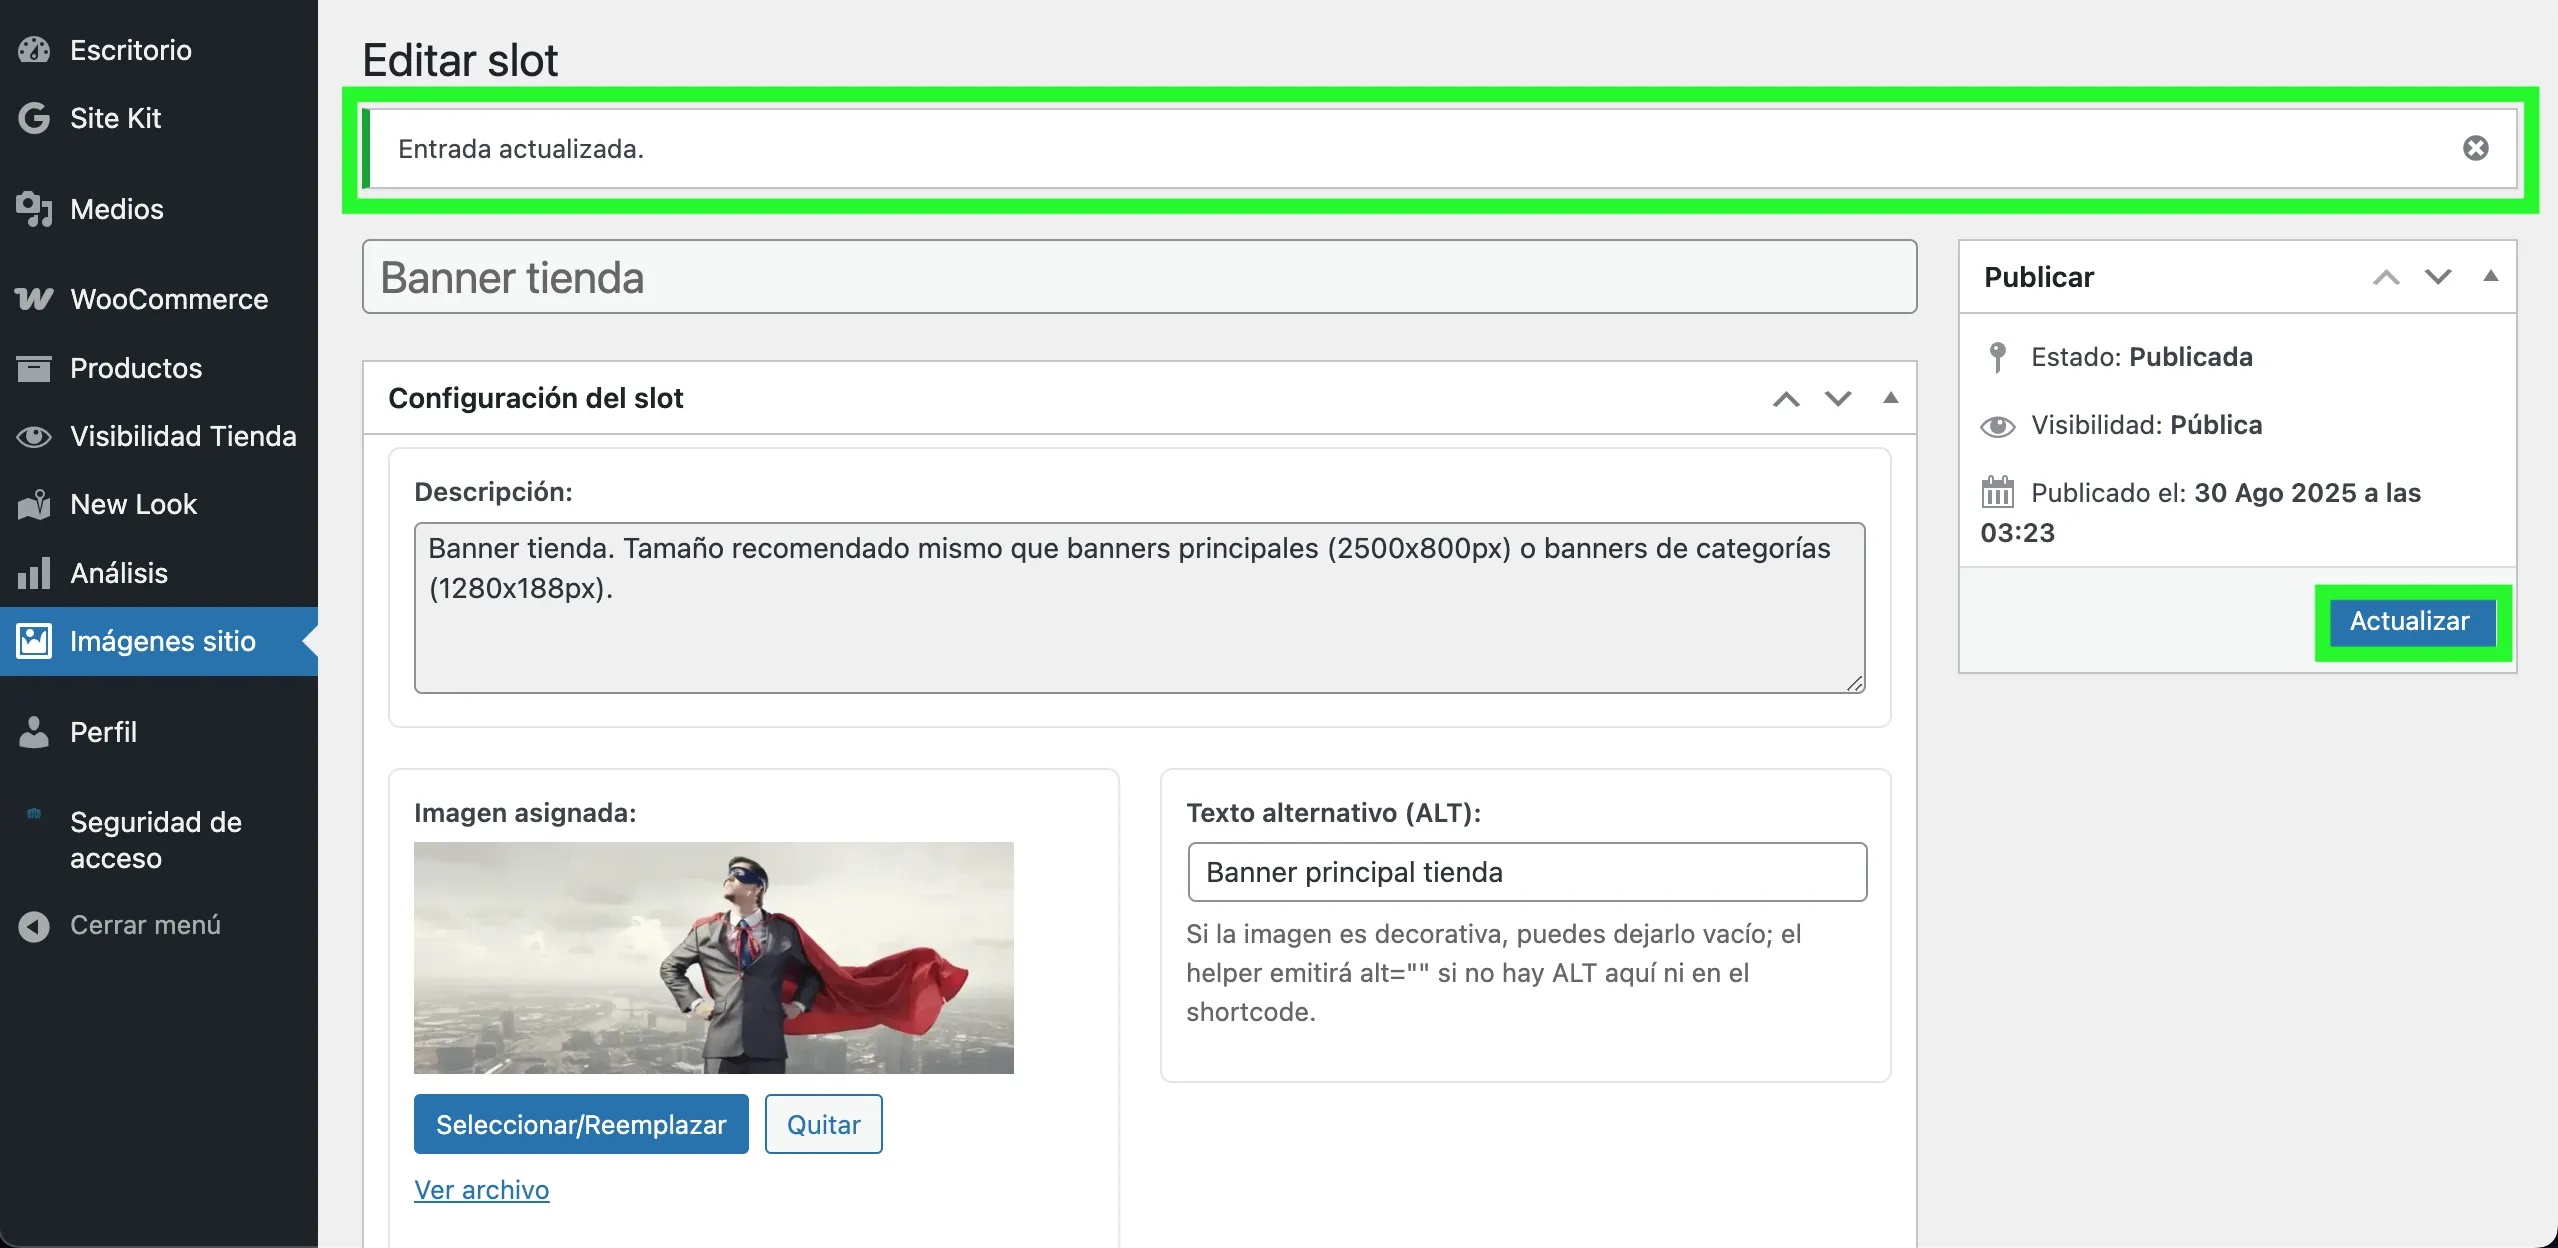Click the Seguridad de acceso icon
The width and height of the screenshot is (2558, 1248).
[x=33, y=815]
